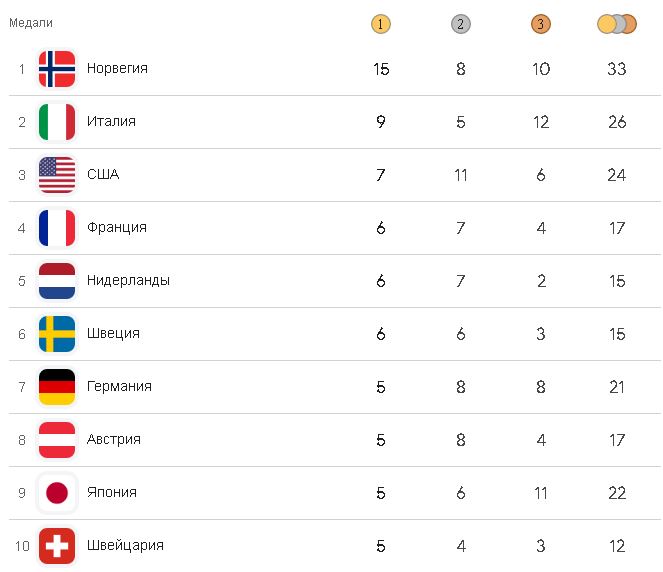Select the Япония country name

[x=112, y=492]
